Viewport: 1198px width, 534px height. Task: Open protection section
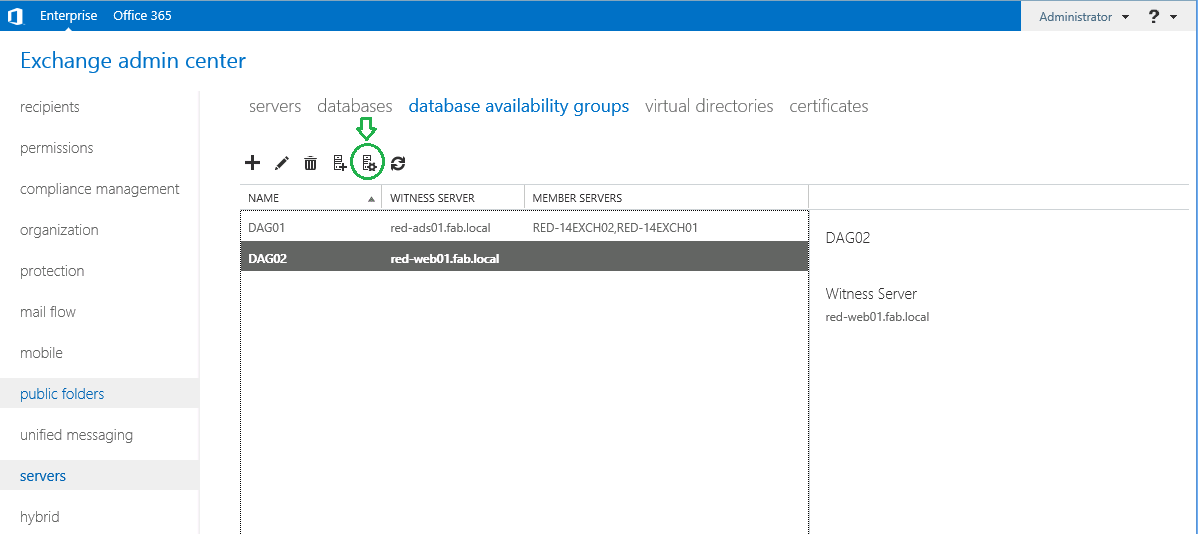tap(52, 271)
